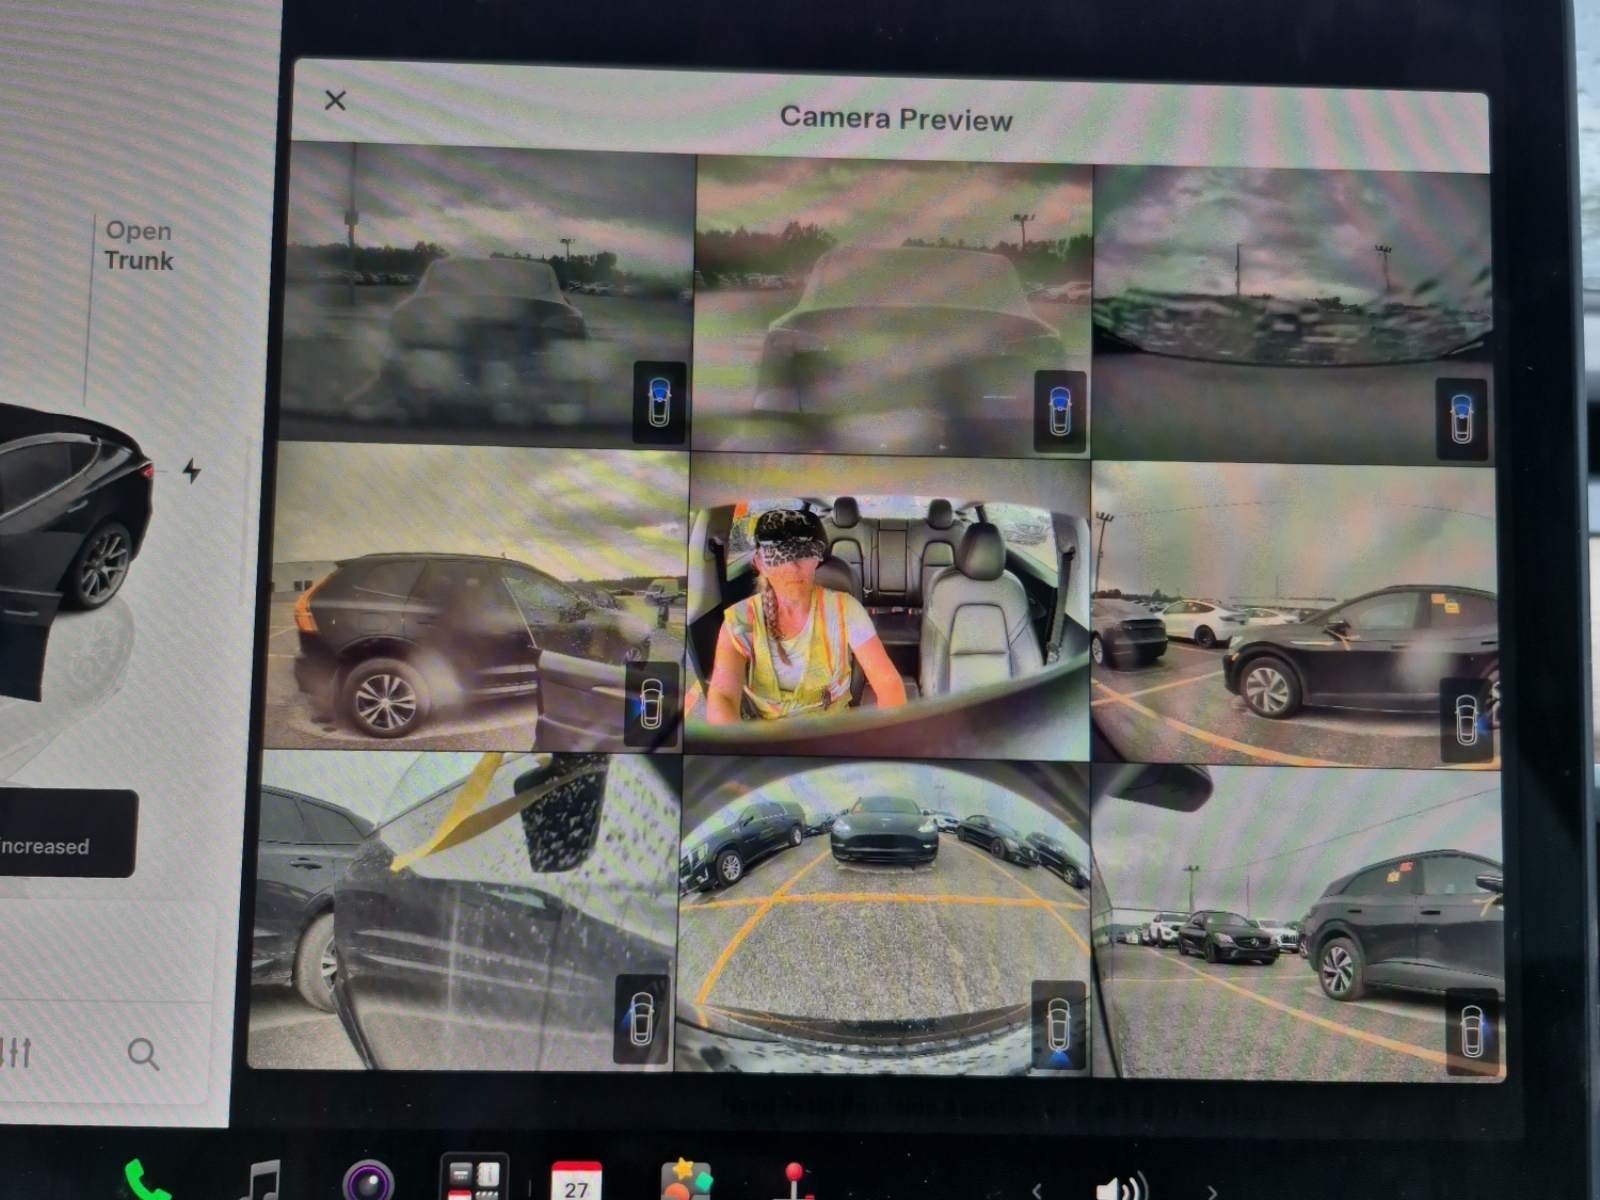
Task: Open the Phone app in the dock
Action: coord(147,1180)
